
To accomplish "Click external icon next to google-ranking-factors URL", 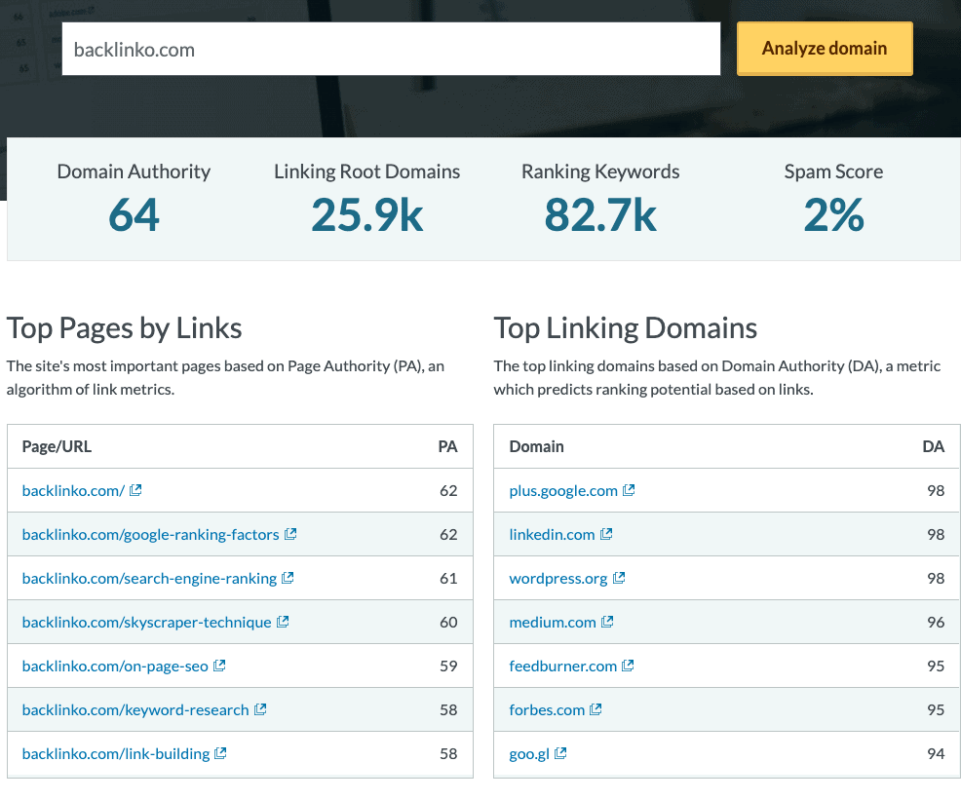I will click(291, 534).
